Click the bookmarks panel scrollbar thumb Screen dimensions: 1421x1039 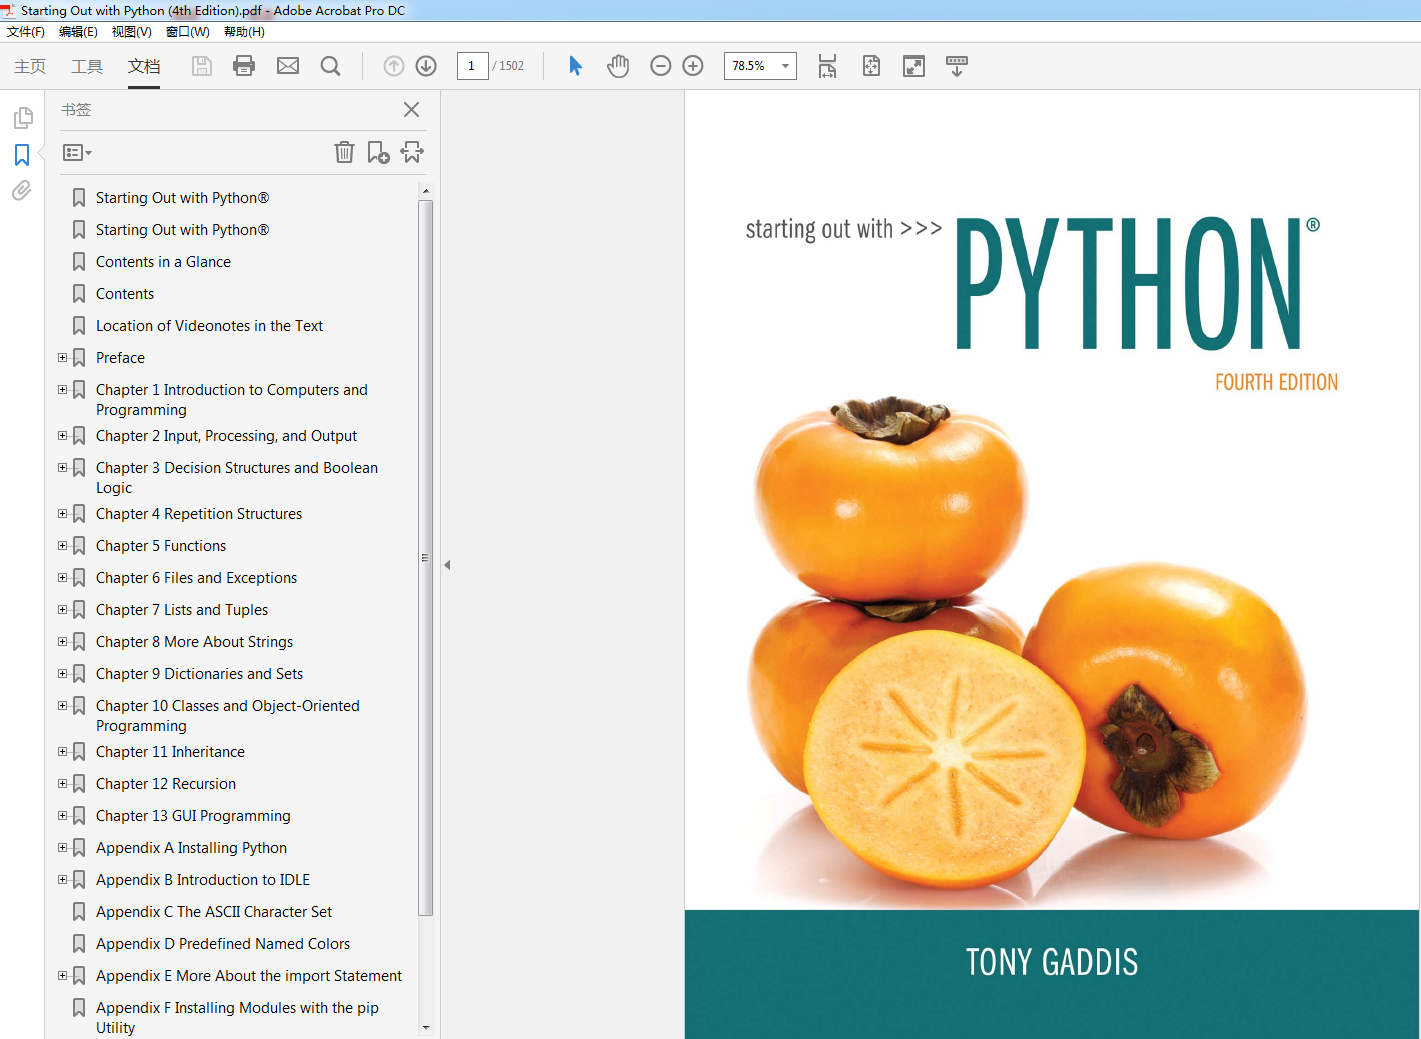coord(426,558)
